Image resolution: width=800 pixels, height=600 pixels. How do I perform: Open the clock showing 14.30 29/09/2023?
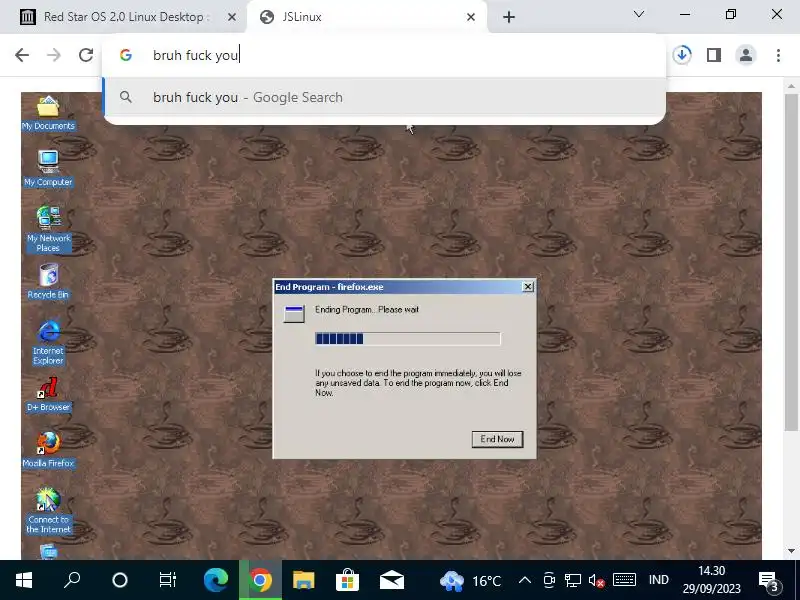click(711, 580)
